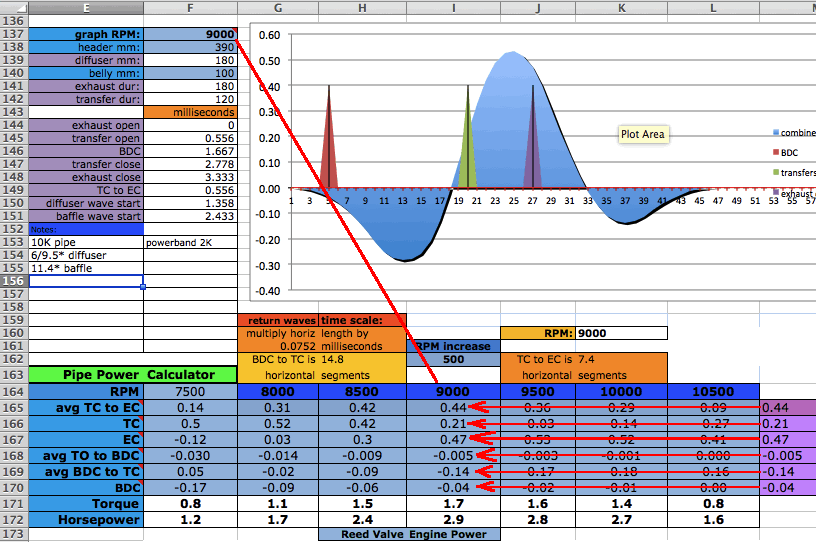Click the blue combined legend swatch
Image resolution: width=816 pixels, height=542 pixels.
(x=776, y=132)
